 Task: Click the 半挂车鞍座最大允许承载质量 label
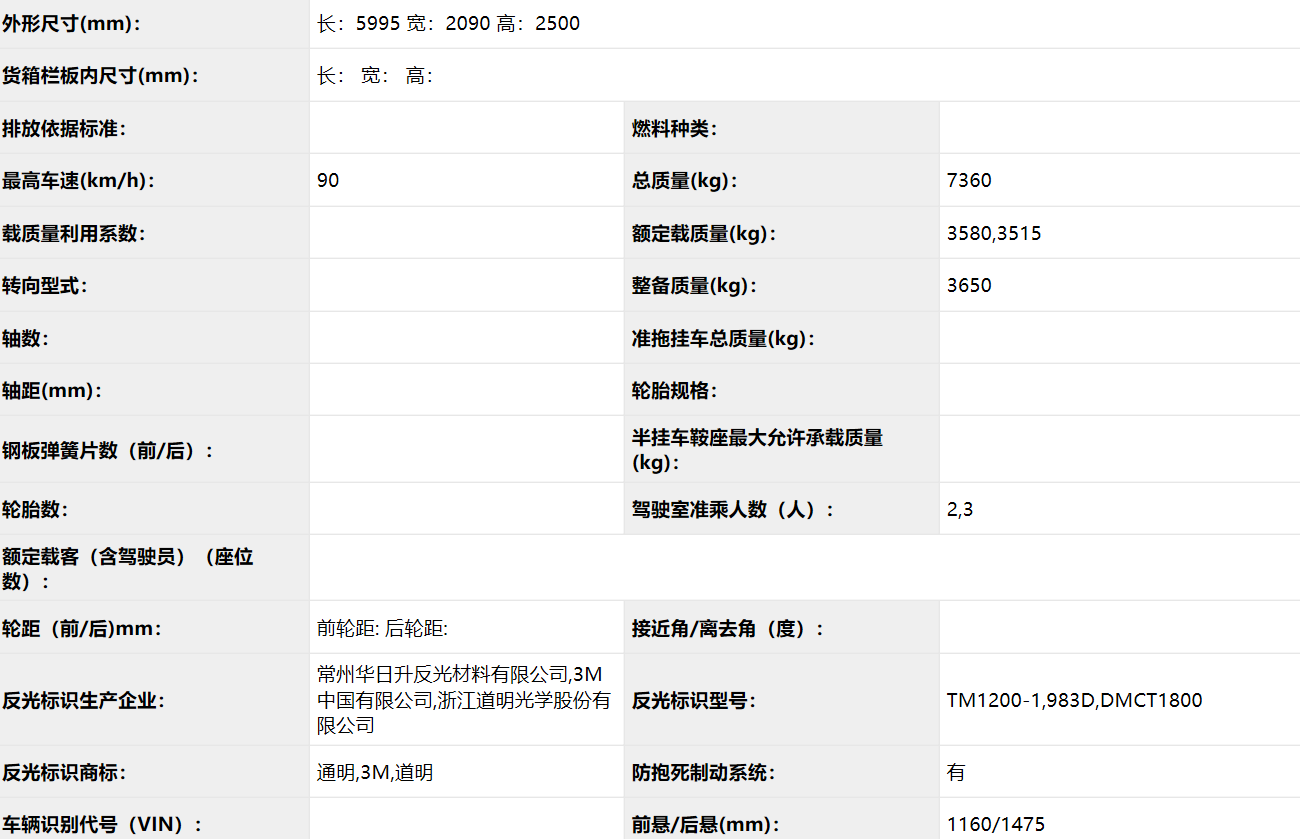tap(757, 450)
